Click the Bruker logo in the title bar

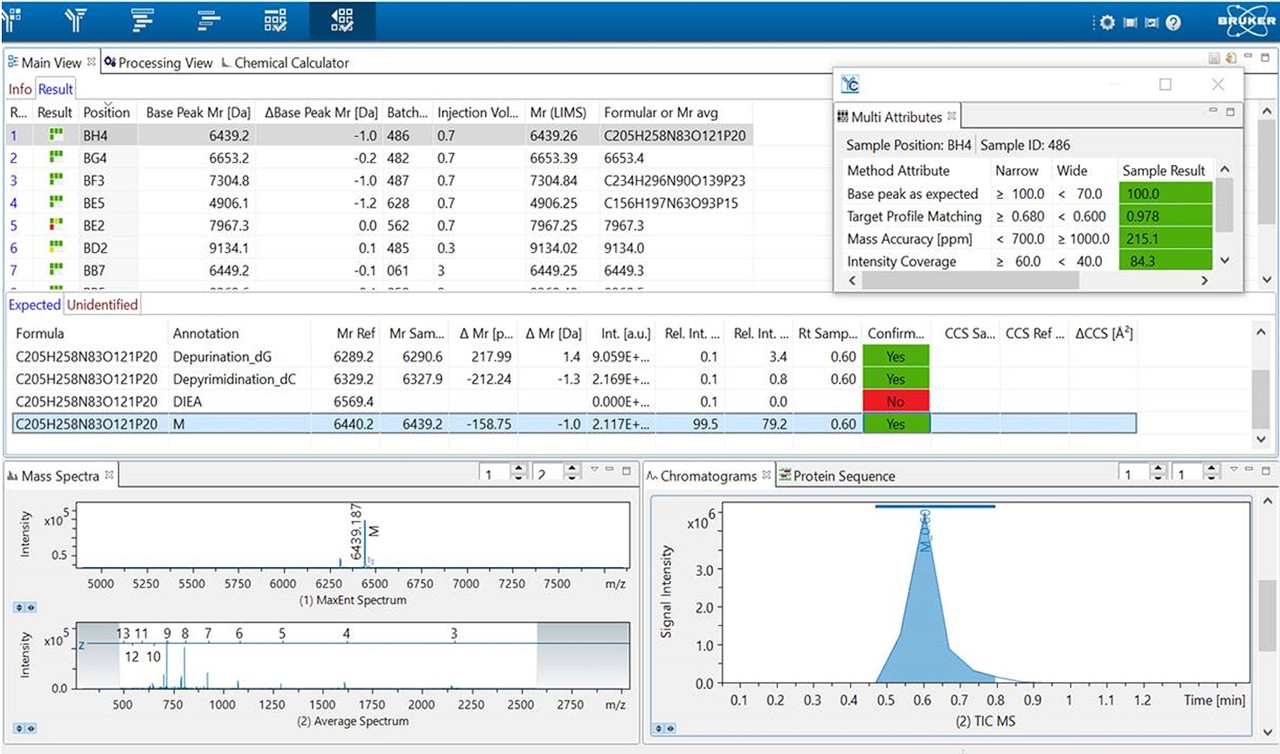click(1244, 19)
